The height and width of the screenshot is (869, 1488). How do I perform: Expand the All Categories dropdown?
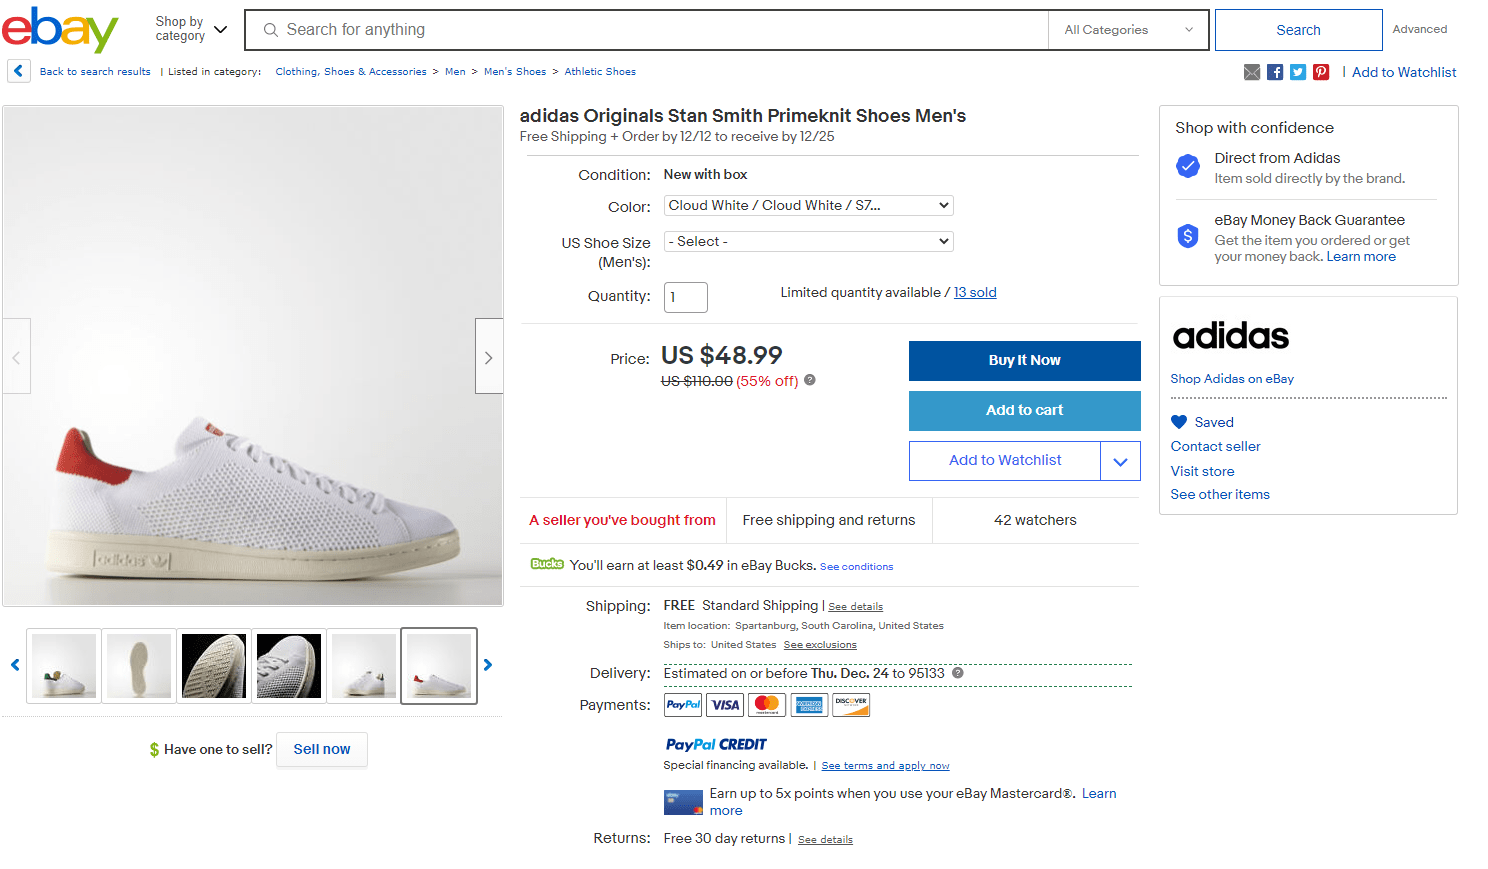point(1128,30)
